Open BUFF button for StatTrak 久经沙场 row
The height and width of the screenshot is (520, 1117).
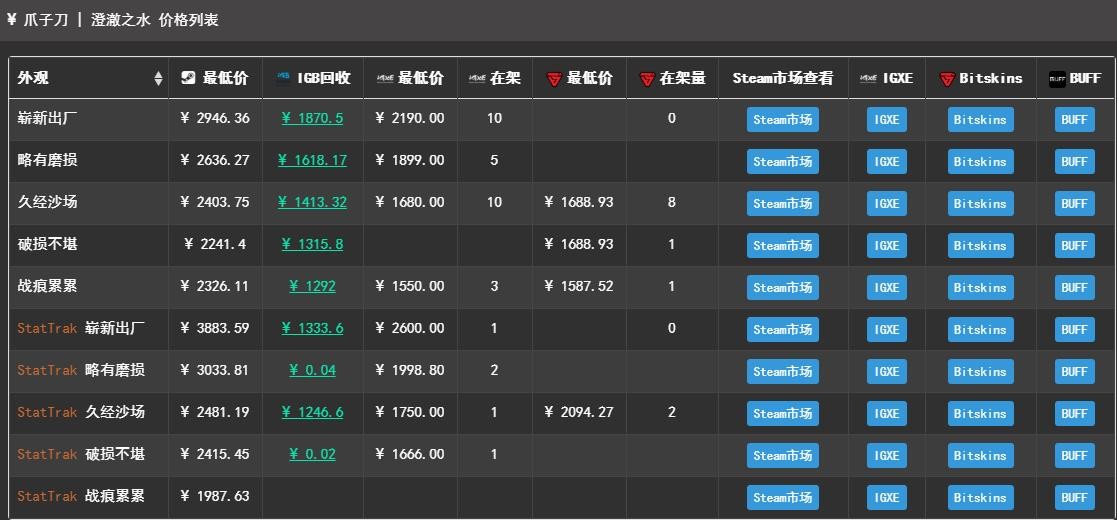coord(1074,414)
